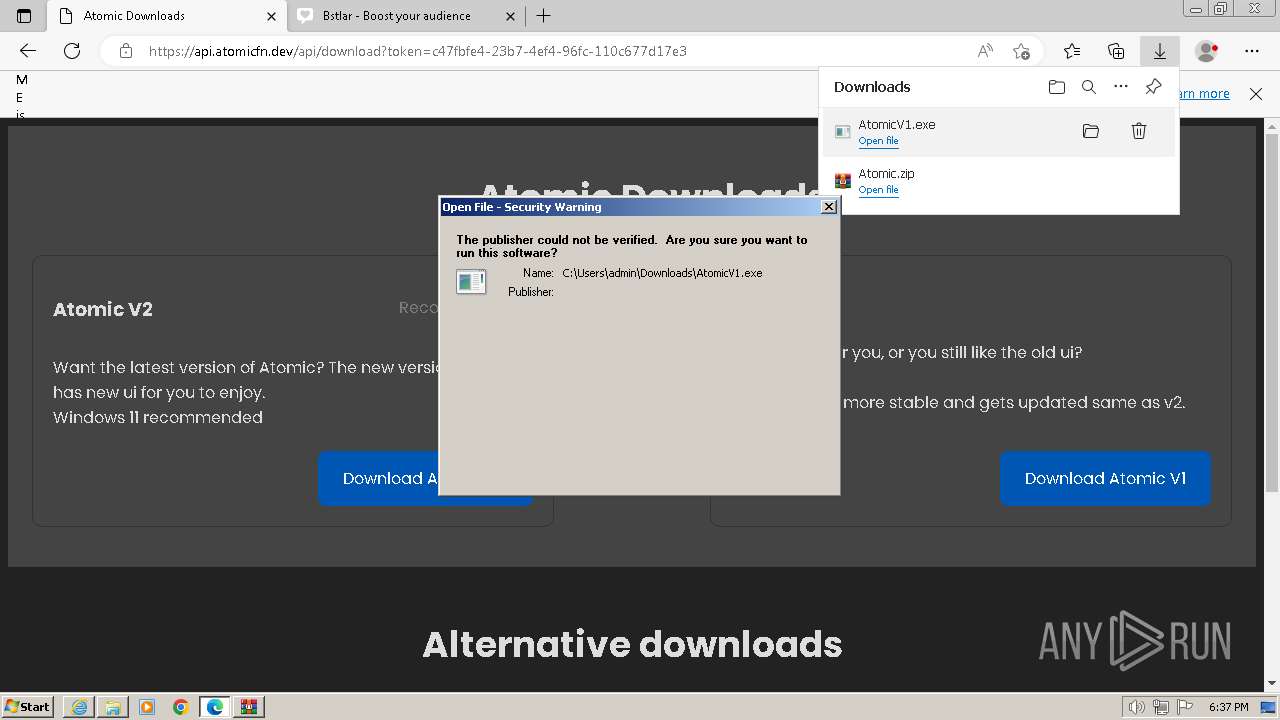Screen dimensions: 1280x720
Task: Open the media player from the taskbar
Action: tap(147, 707)
